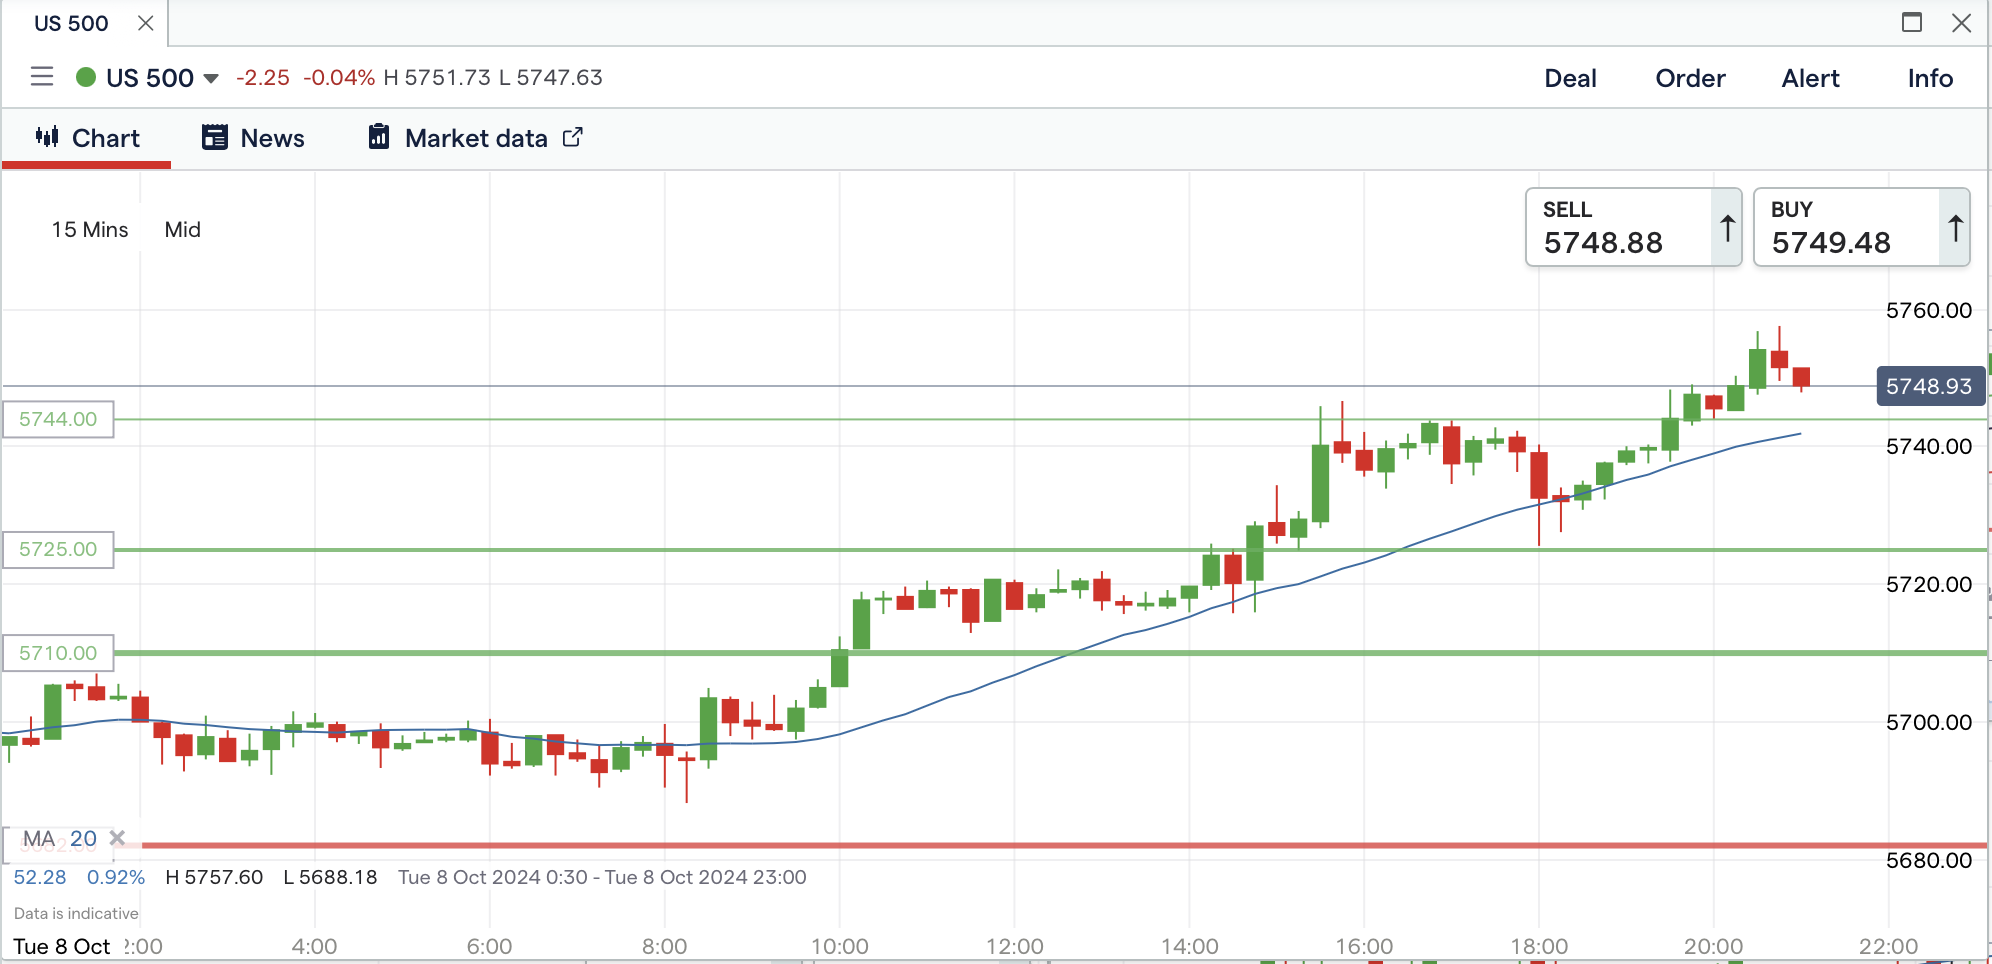Remove the MA 20 indicator
Image resolution: width=1992 pixels, height=964 pixels.
tap(118, 838)
